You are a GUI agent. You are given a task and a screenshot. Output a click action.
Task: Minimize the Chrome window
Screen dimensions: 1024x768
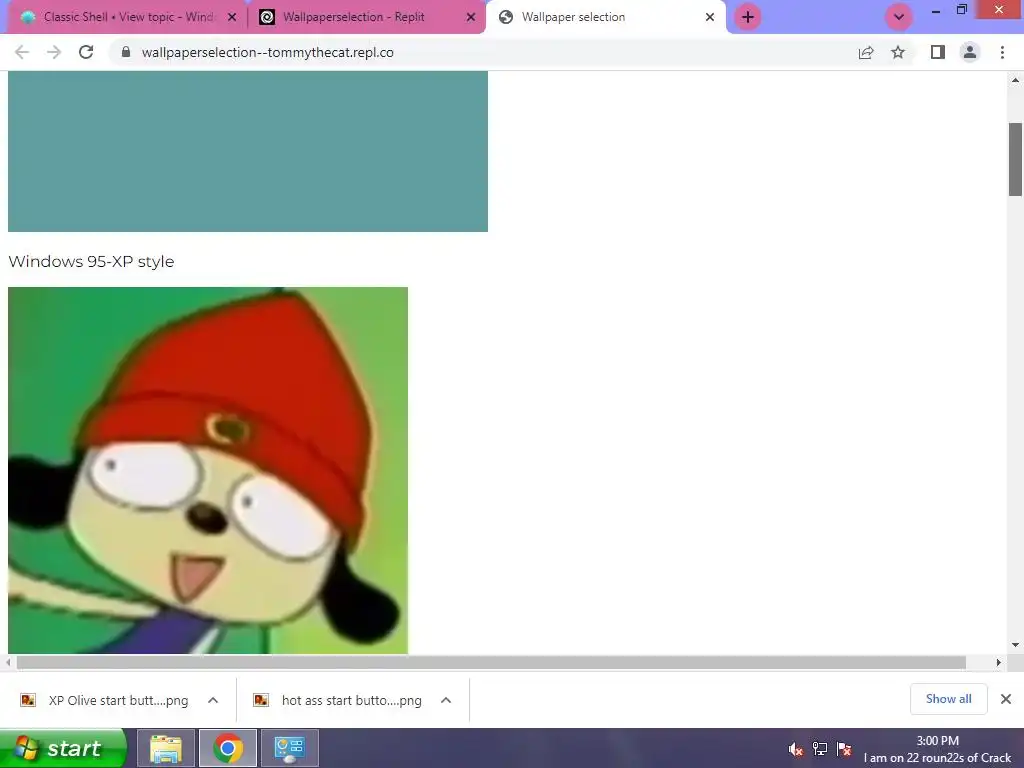pyautogui.click(x=936, y=10)
